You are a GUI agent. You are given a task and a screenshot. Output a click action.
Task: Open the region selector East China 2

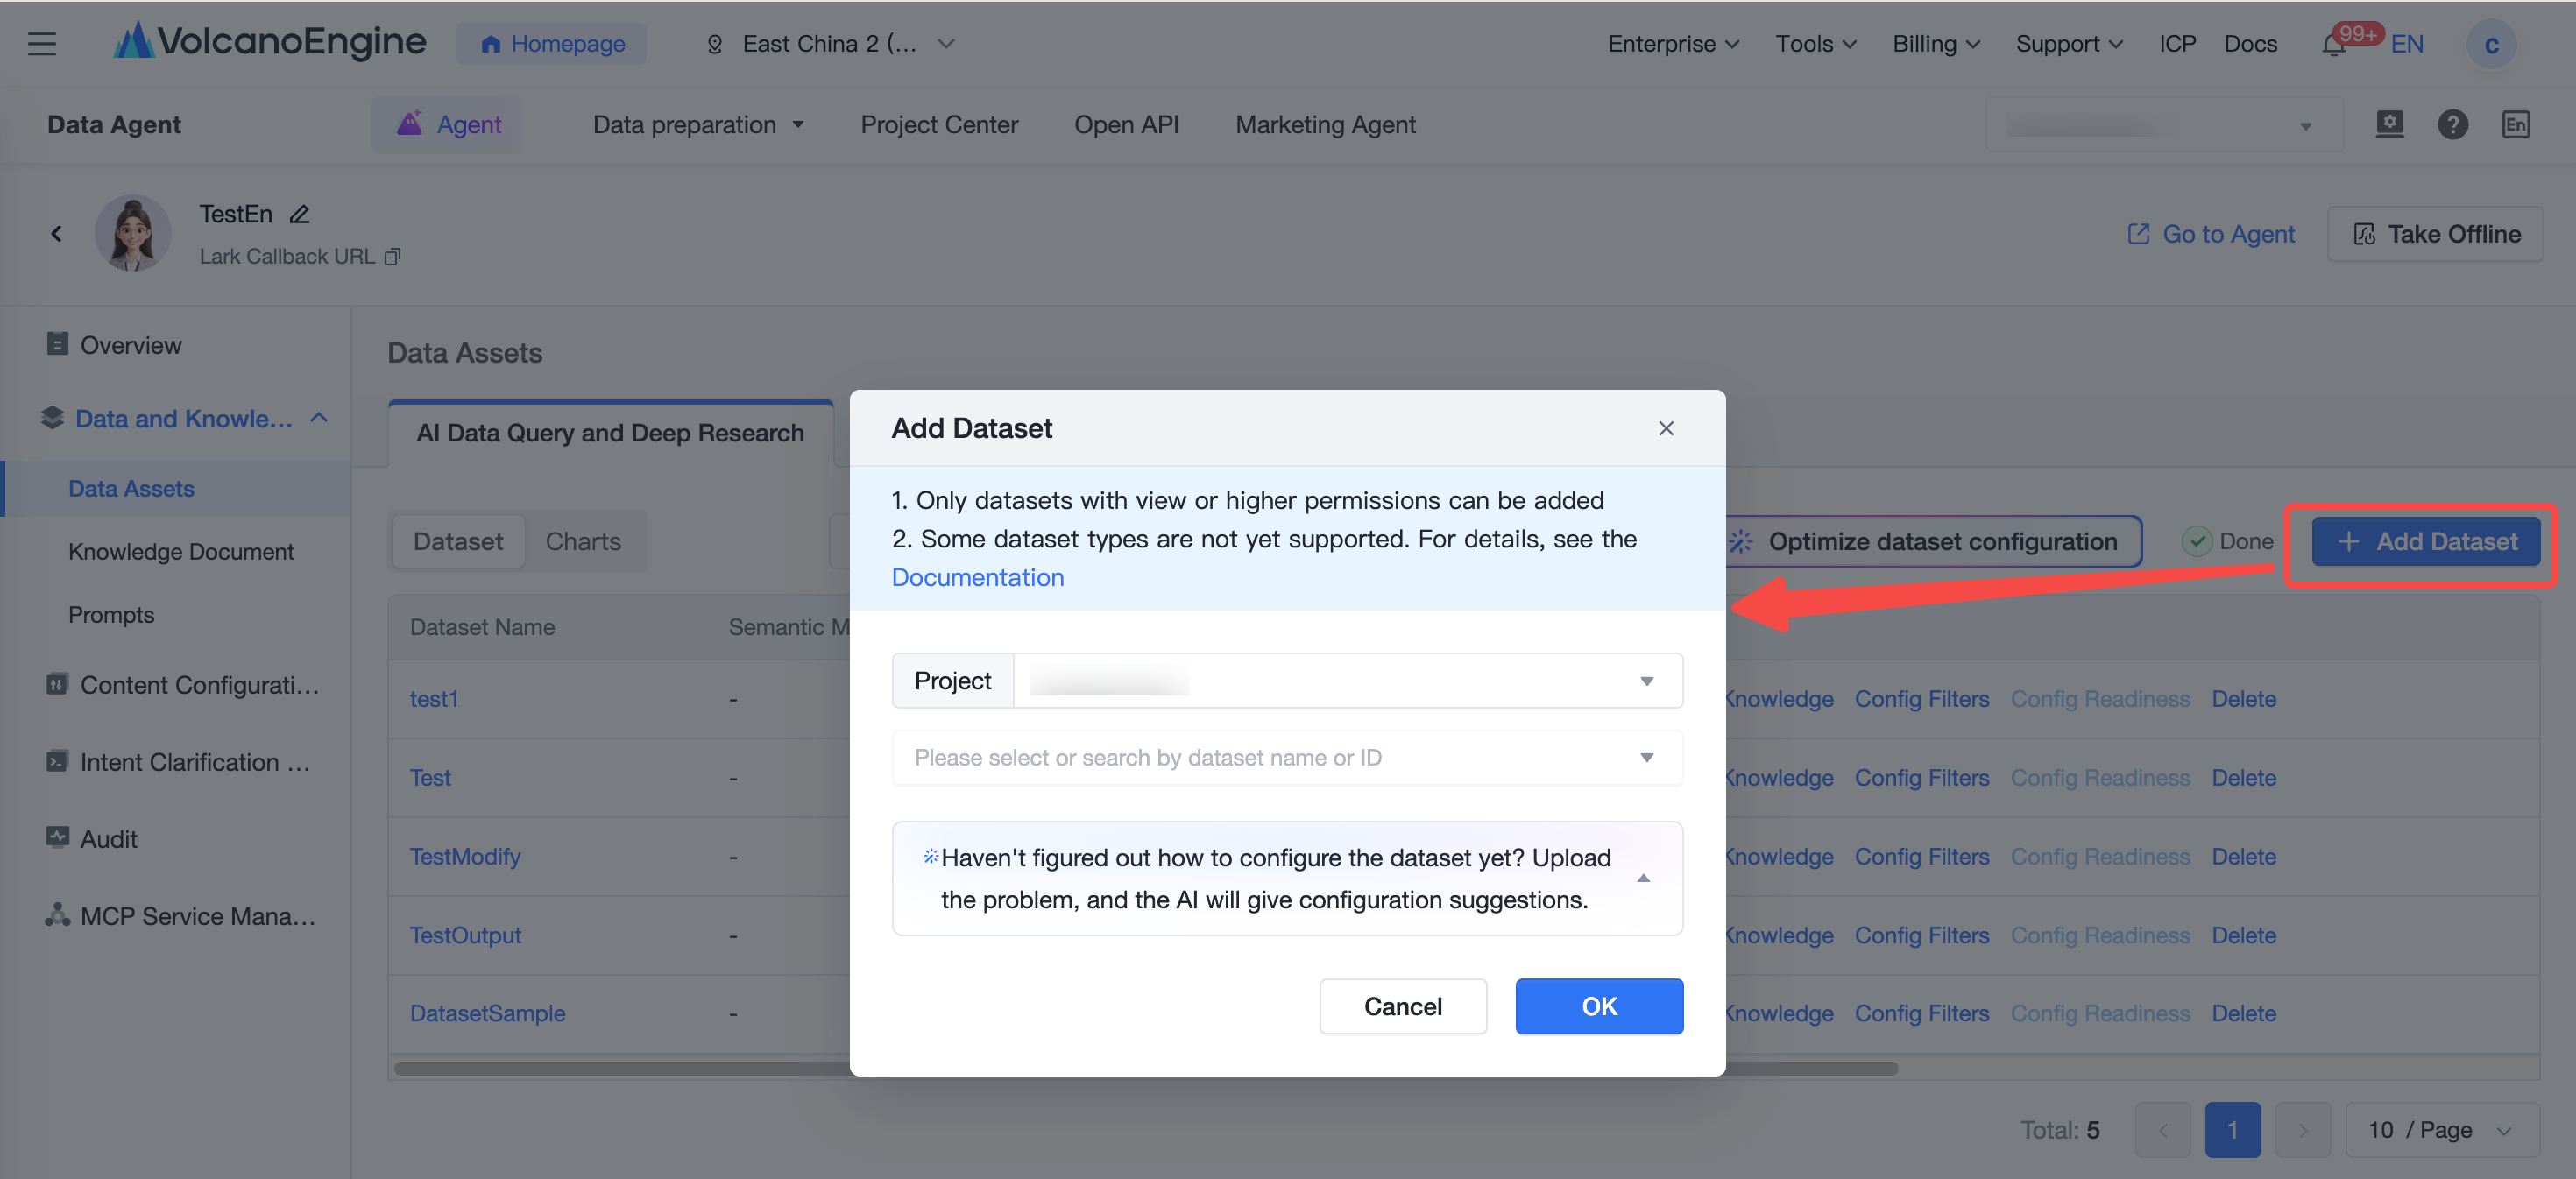pyautogui.click(x=830, y=44)
